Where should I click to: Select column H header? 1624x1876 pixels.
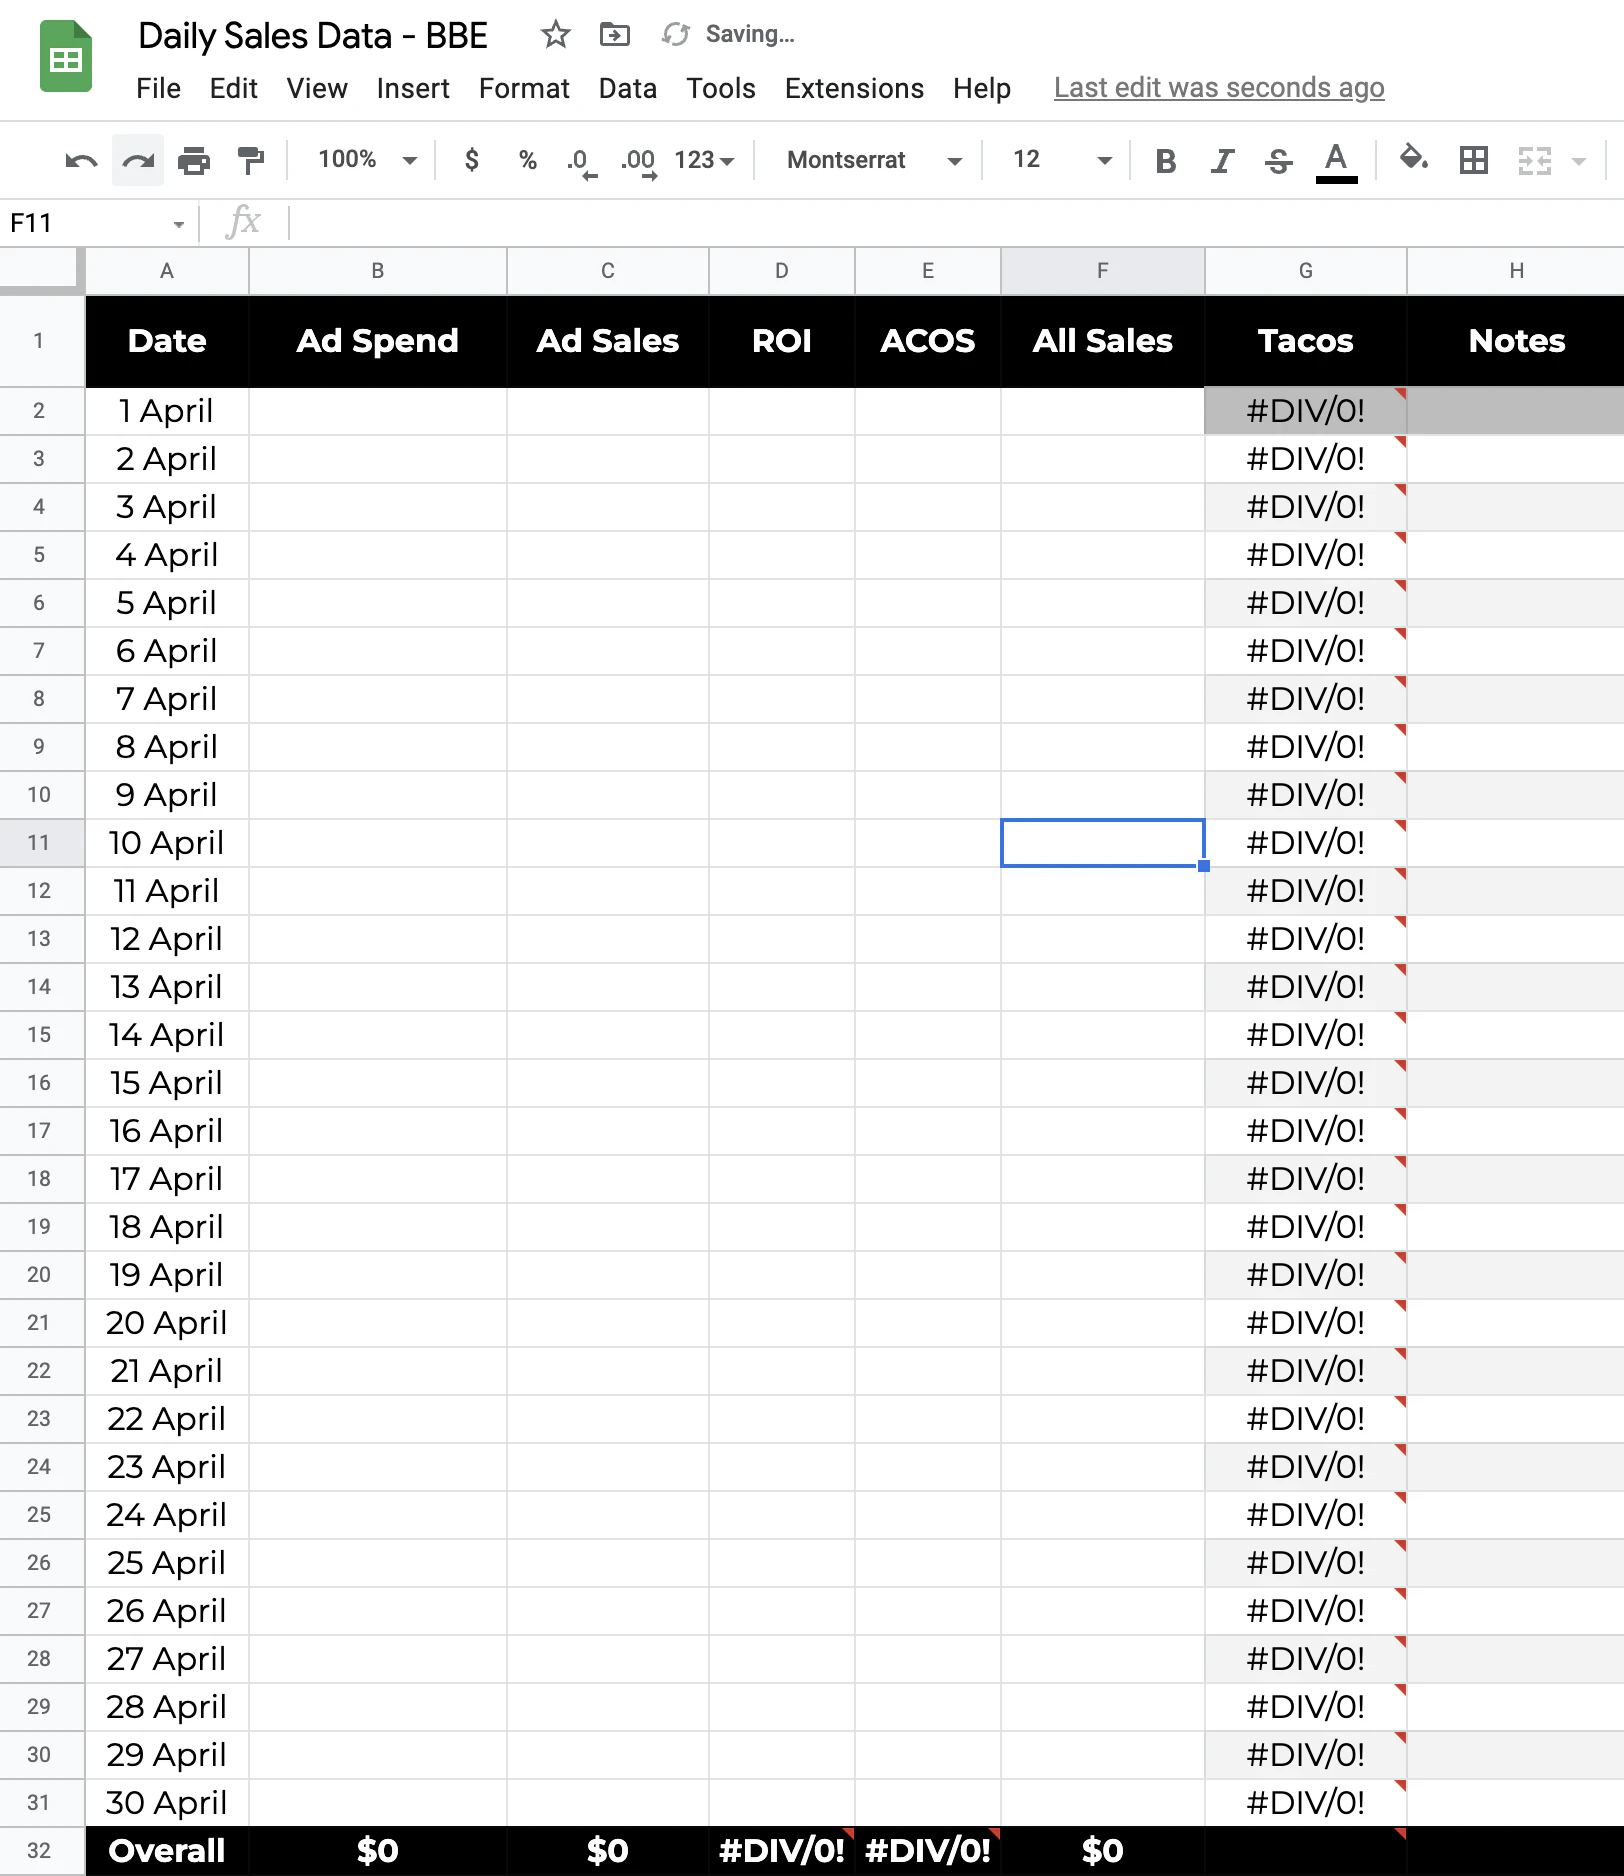(1516, 271)
